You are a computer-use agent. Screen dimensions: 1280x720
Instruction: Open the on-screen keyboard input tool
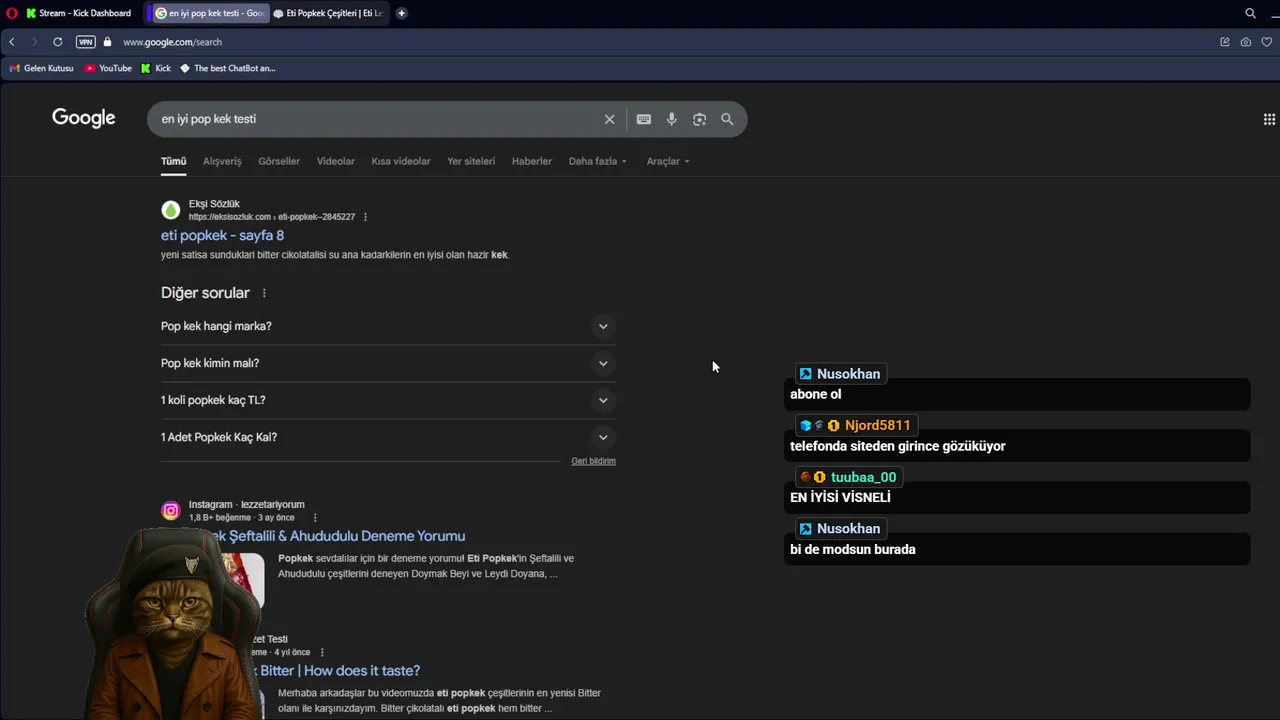(644, 119)
